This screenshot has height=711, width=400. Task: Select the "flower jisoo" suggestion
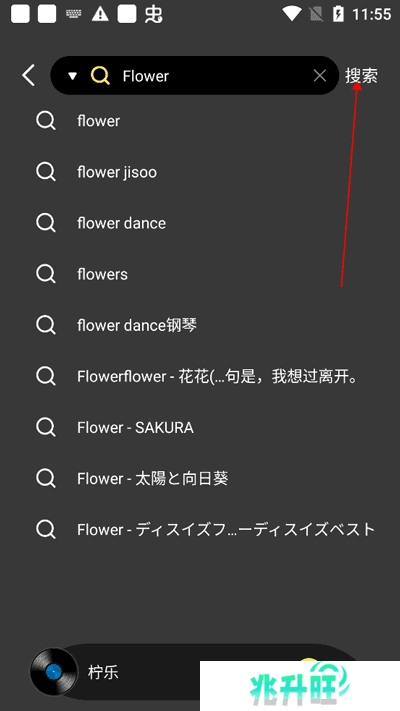coord(200,172)
